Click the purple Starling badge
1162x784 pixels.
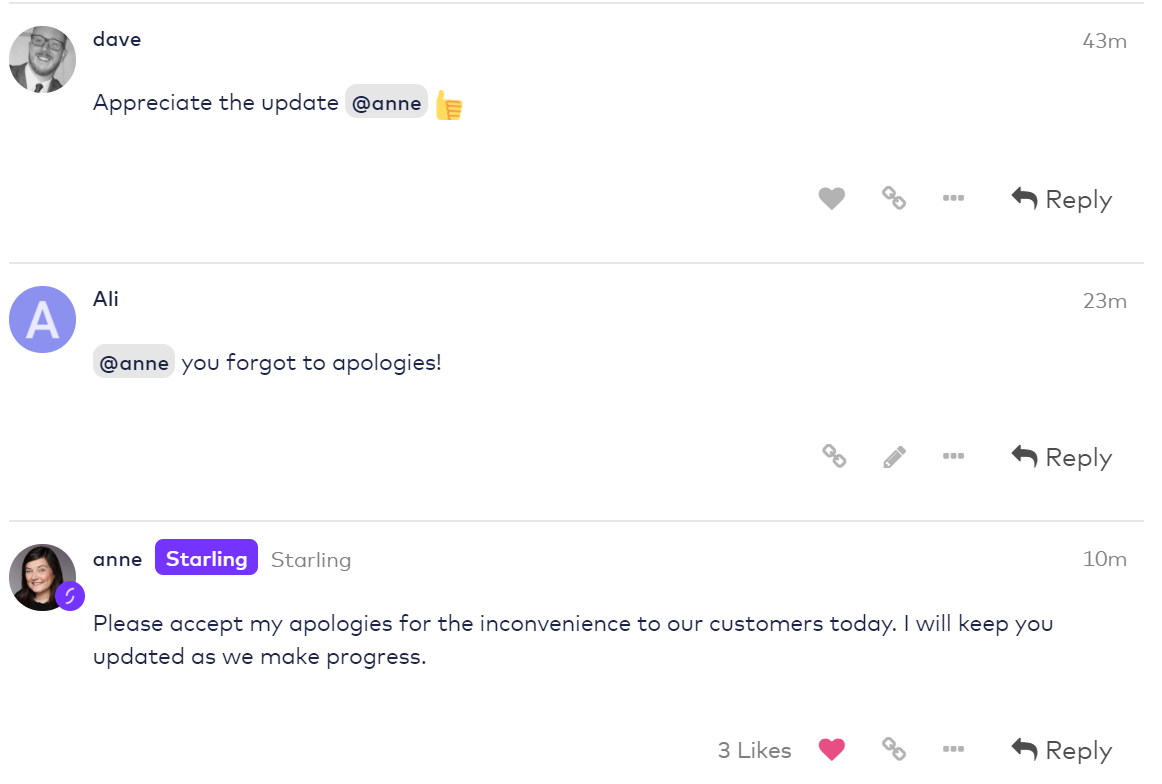pyautogui.click(x=206, y=558)
